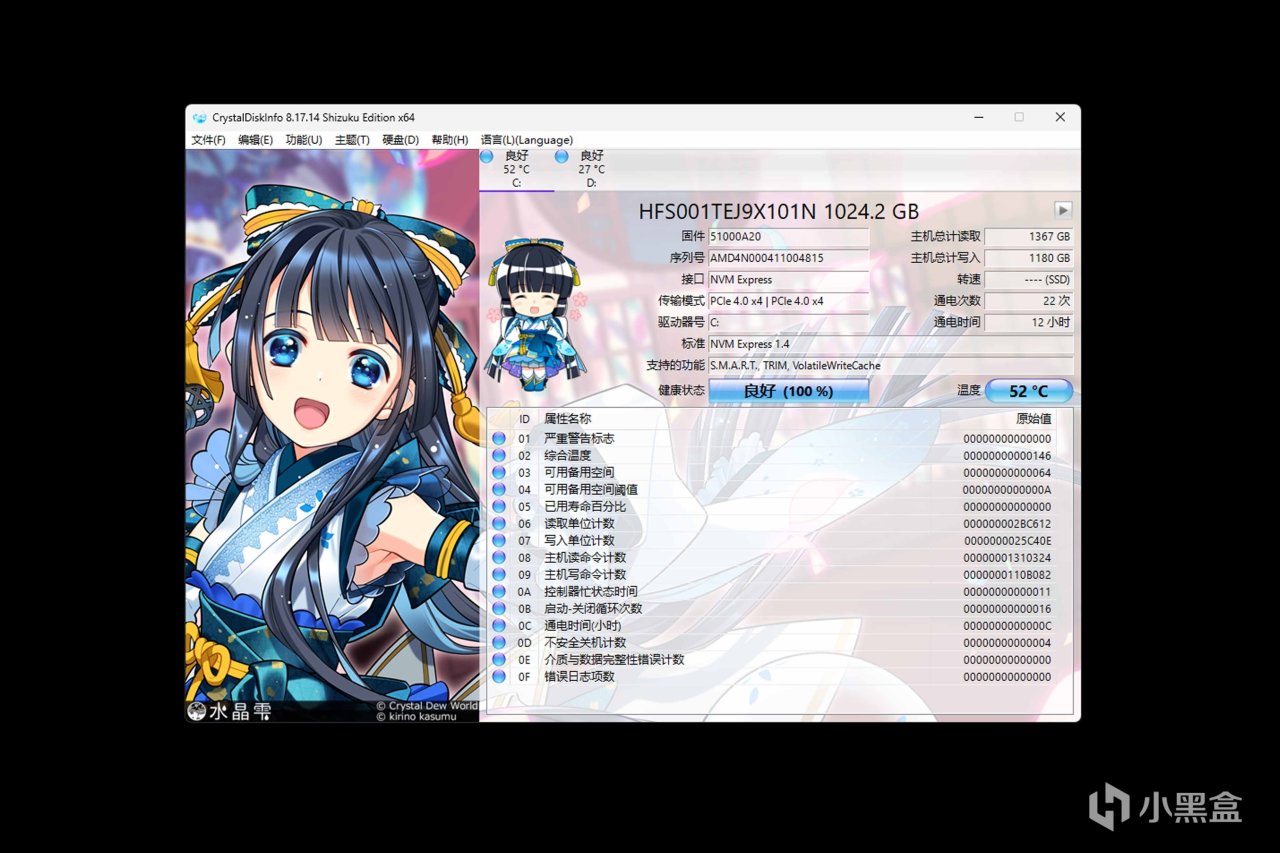Click the features field S.M.A.R.T., TRIM, VolatileWriteCache
This screenshot has height=853, width=1280.
point(891,365)
